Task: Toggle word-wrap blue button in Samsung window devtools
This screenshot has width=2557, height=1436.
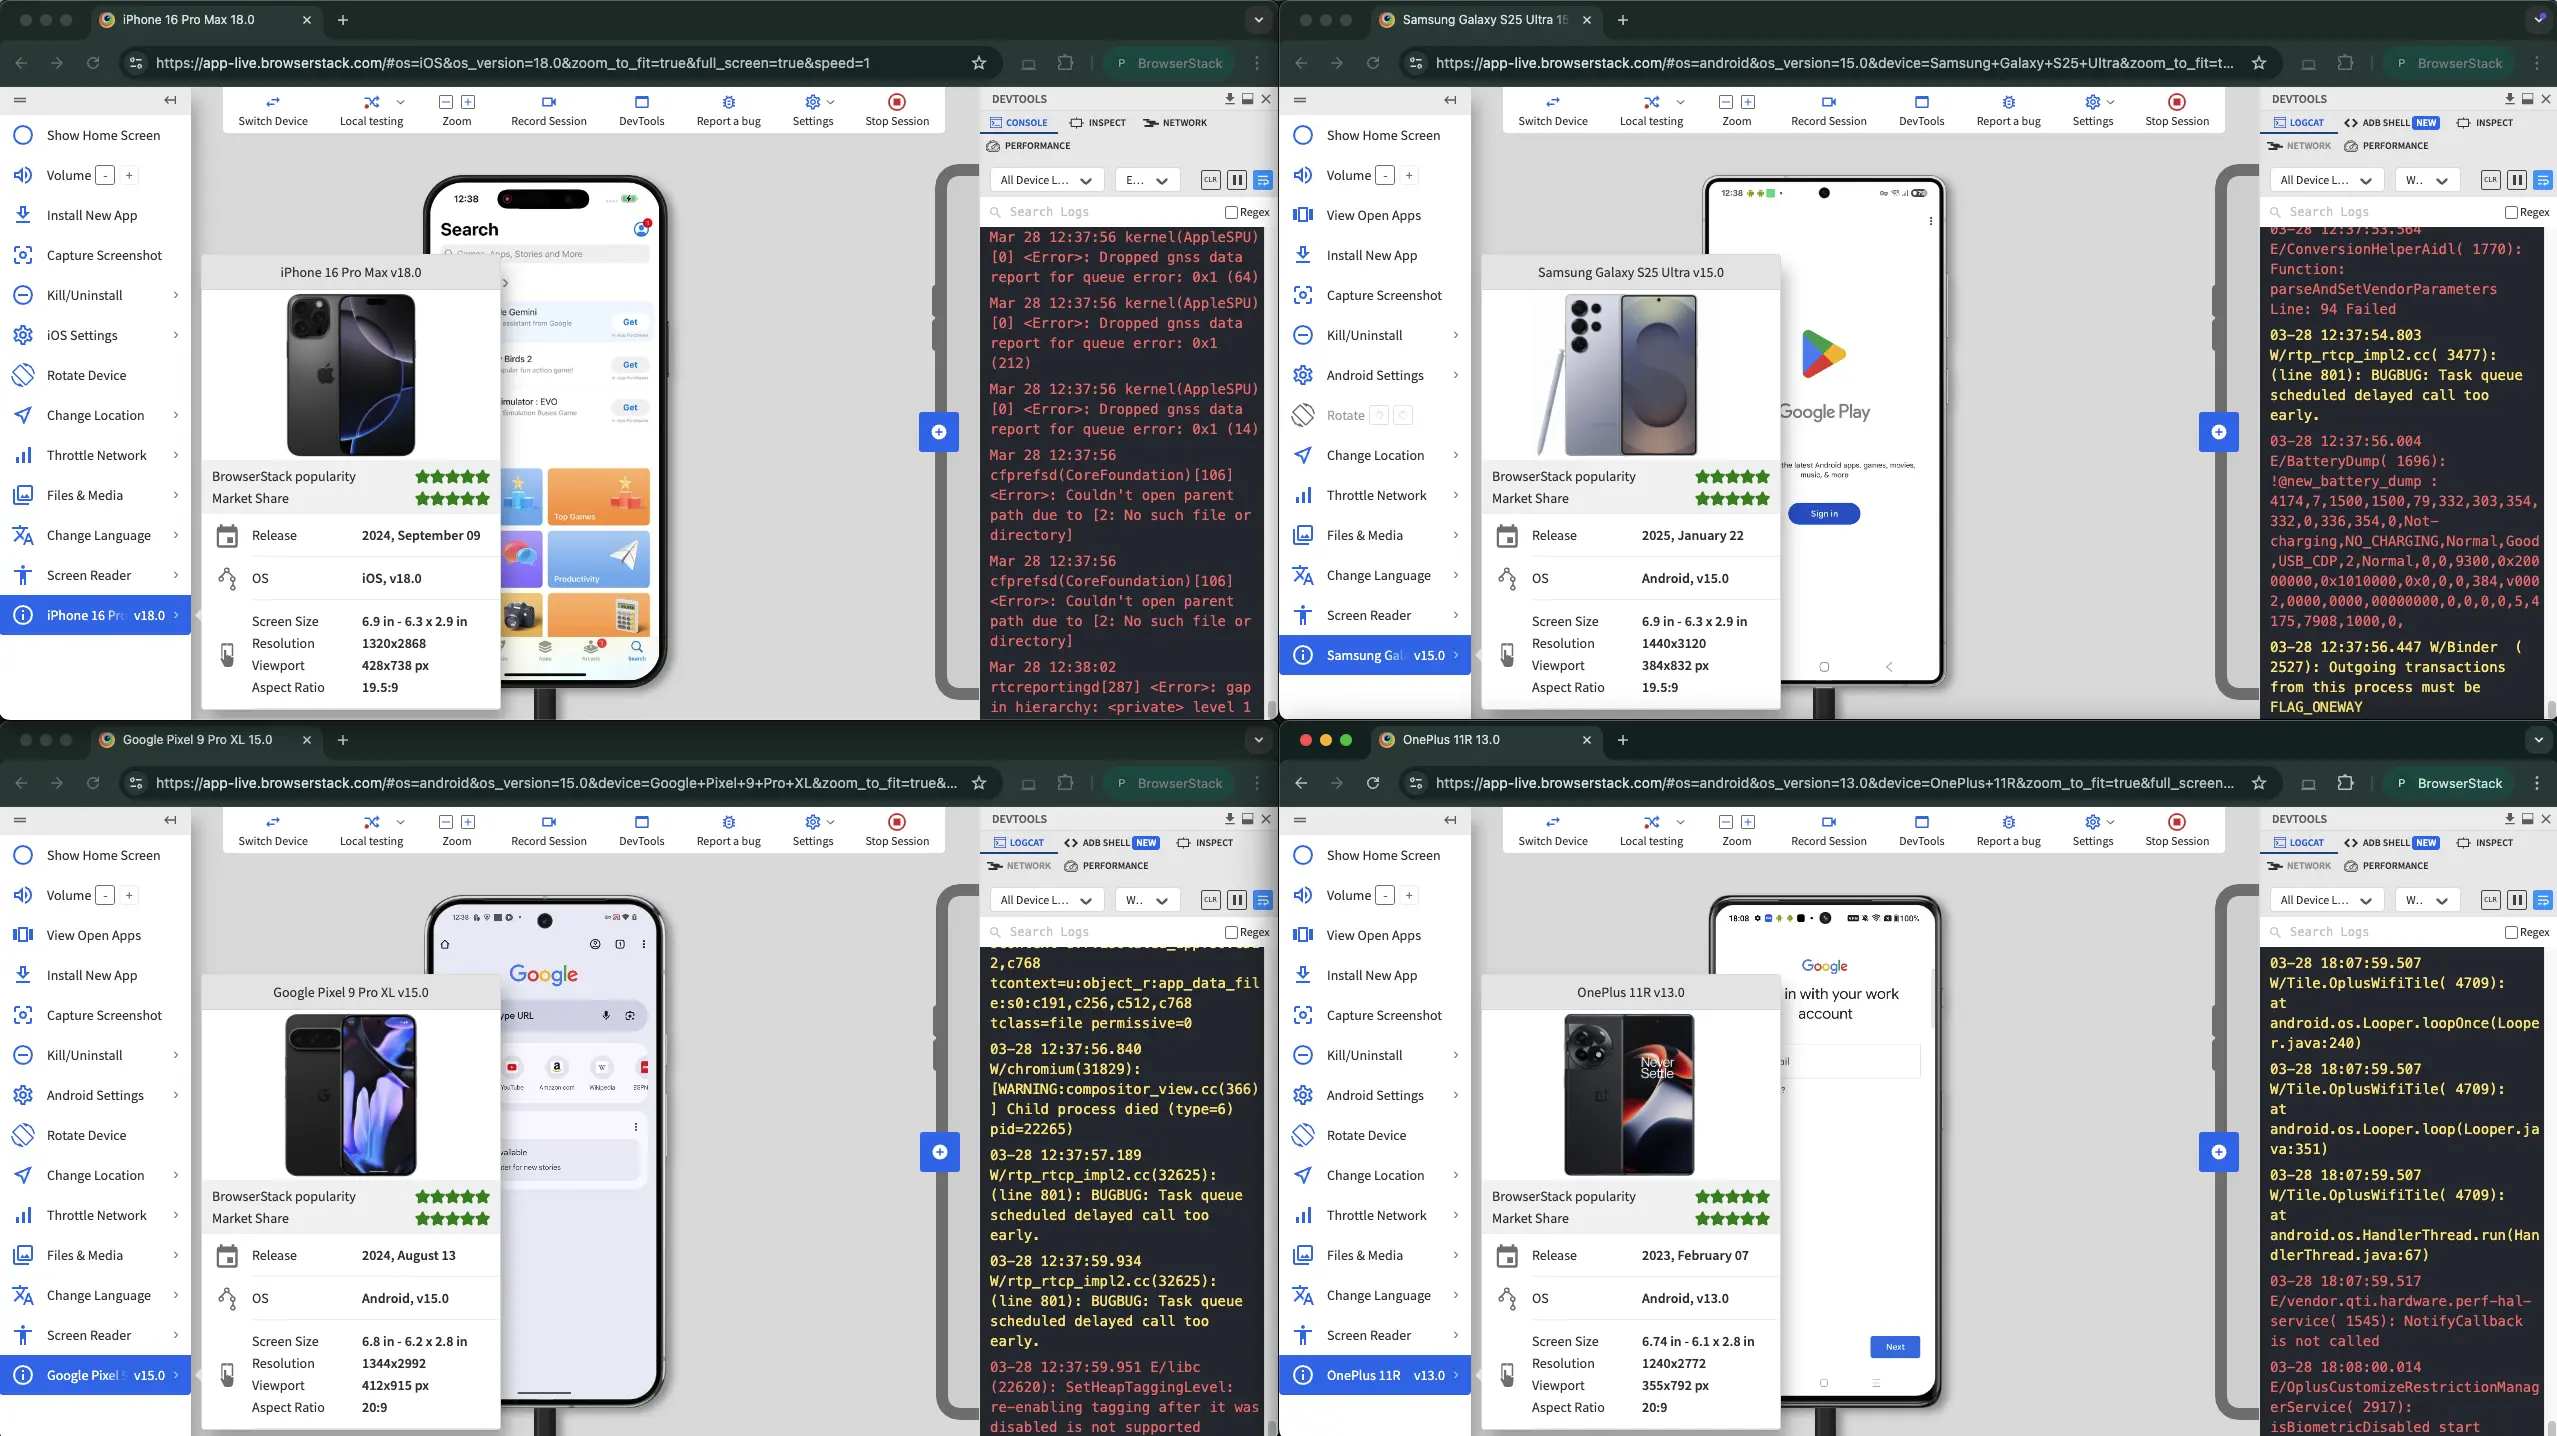Action: (2542, 180)
